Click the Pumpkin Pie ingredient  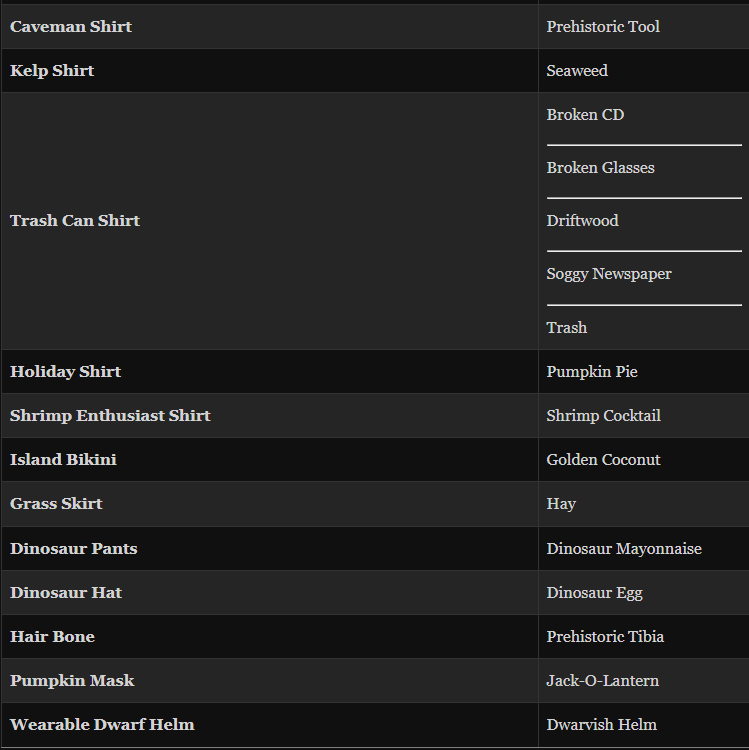tap(592, 372)
